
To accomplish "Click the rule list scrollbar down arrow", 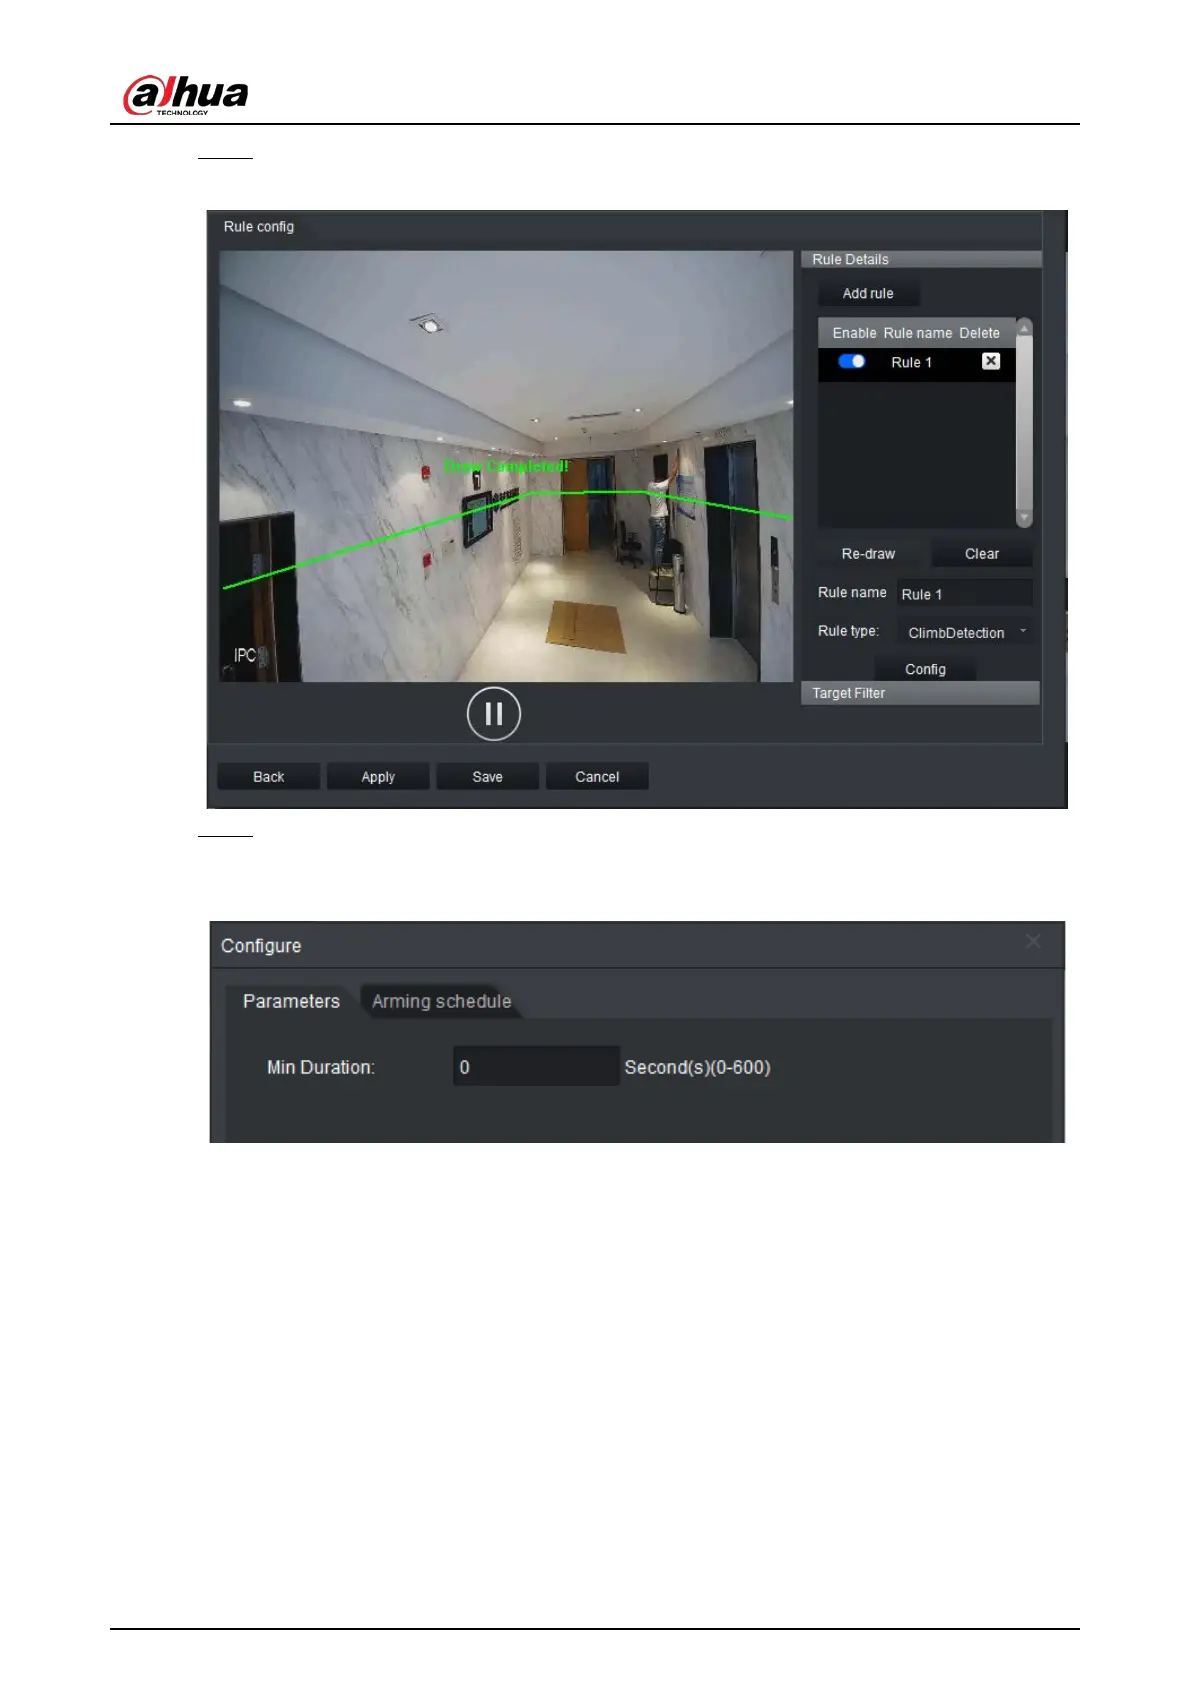I will 1024,518.
